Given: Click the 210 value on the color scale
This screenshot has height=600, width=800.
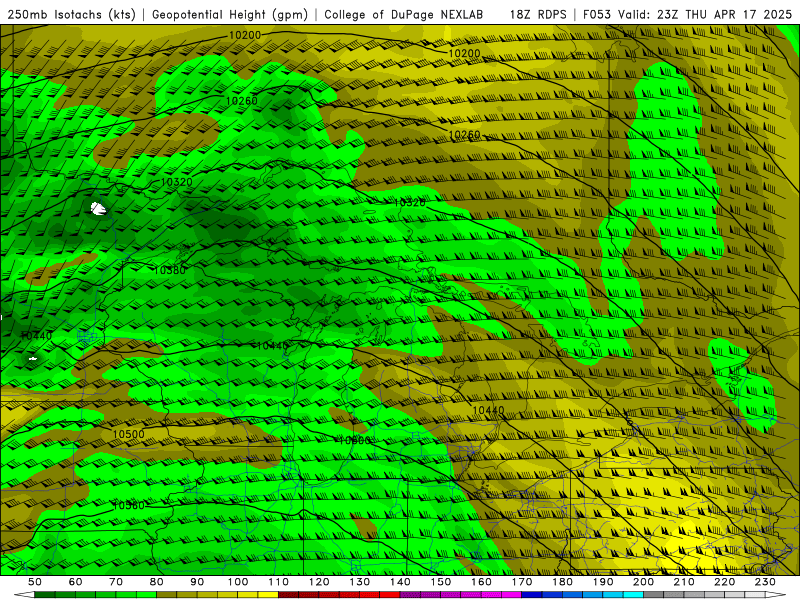Looking at the screenshot, I should pos(684,582).
